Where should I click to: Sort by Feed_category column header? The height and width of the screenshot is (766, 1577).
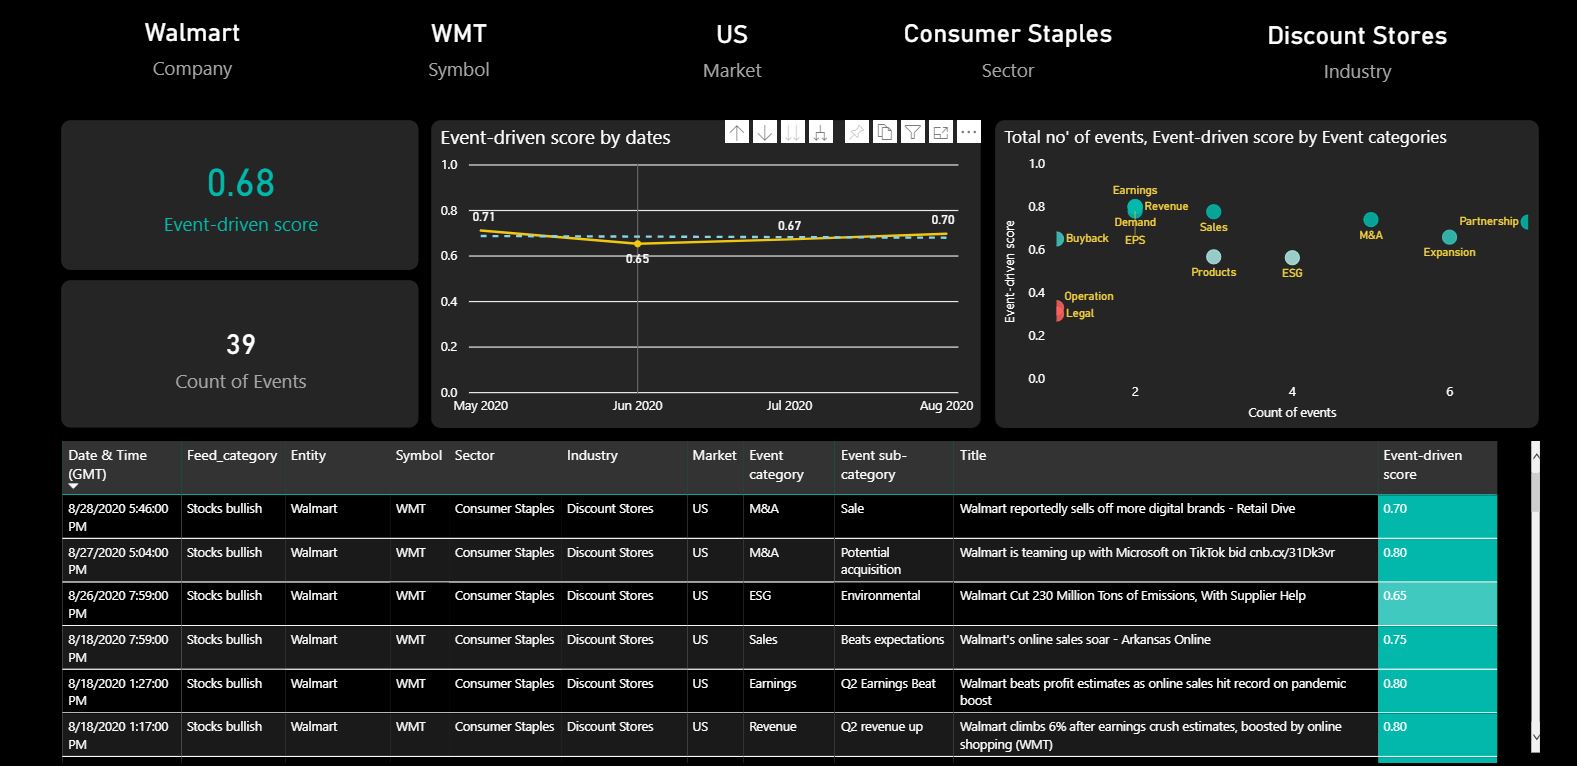pos(232,455)
